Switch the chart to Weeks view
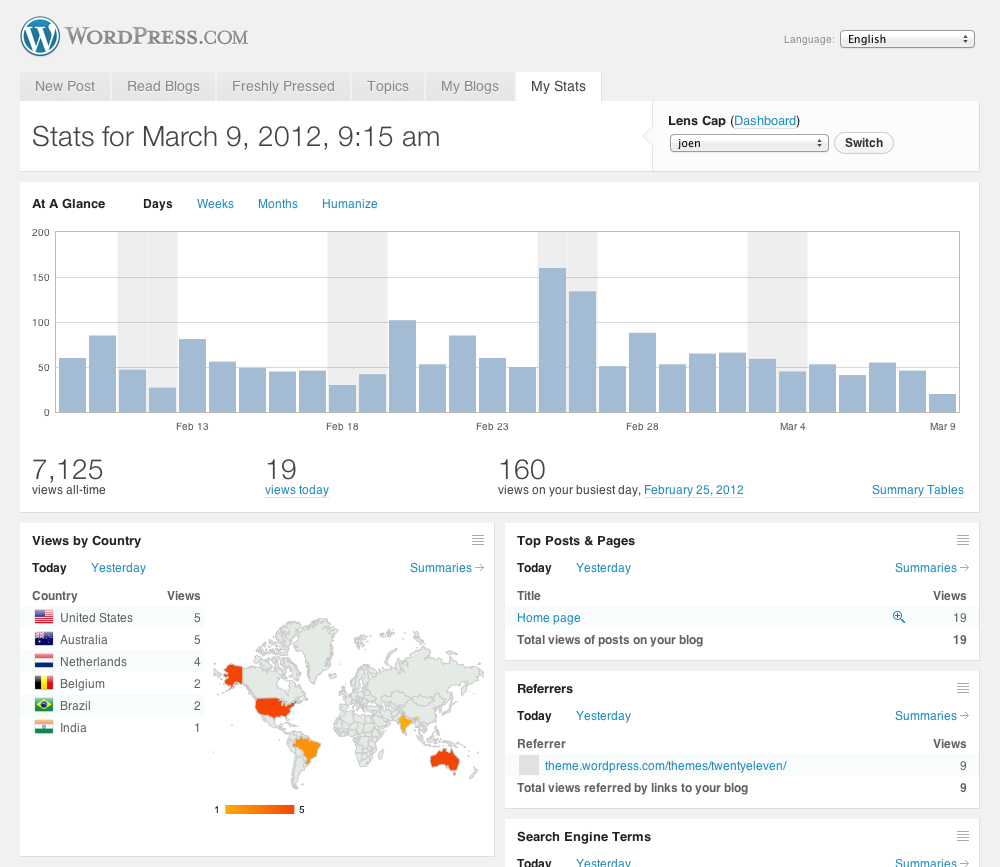Viewport: 1000px width, 867px height. [x=215, y=204]
